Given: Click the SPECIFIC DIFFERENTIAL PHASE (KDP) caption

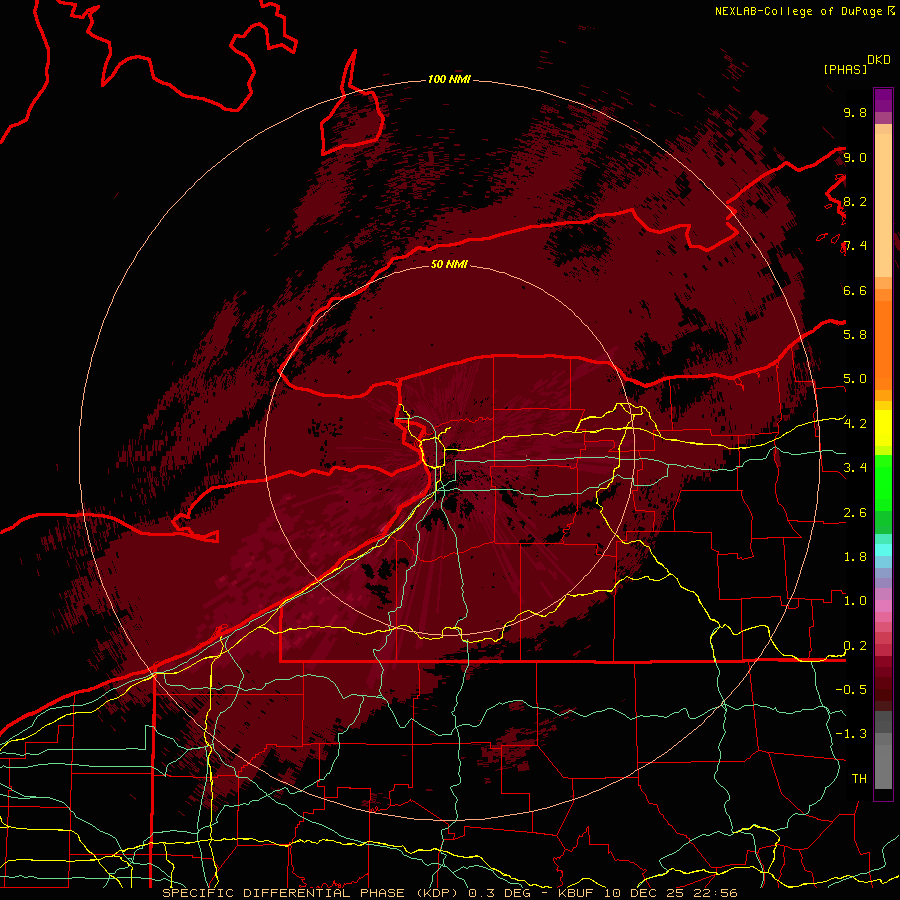Looking at the screenshot, I should (x=313, y=893).
